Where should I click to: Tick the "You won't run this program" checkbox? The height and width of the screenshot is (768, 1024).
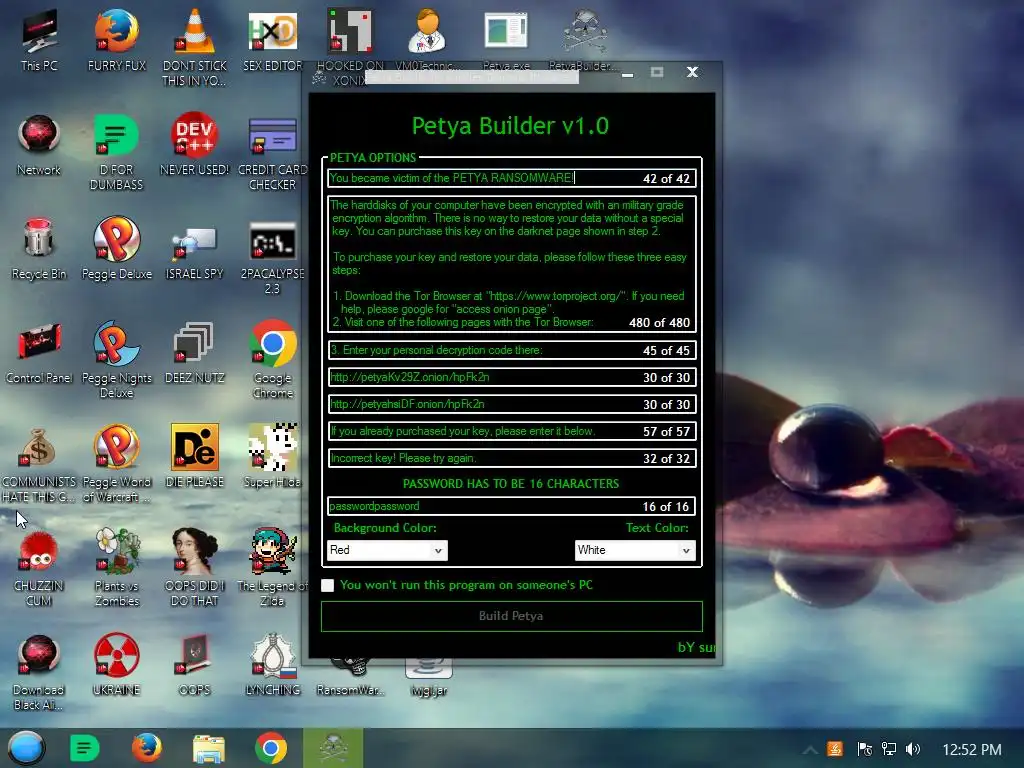[x=328, y=585]
